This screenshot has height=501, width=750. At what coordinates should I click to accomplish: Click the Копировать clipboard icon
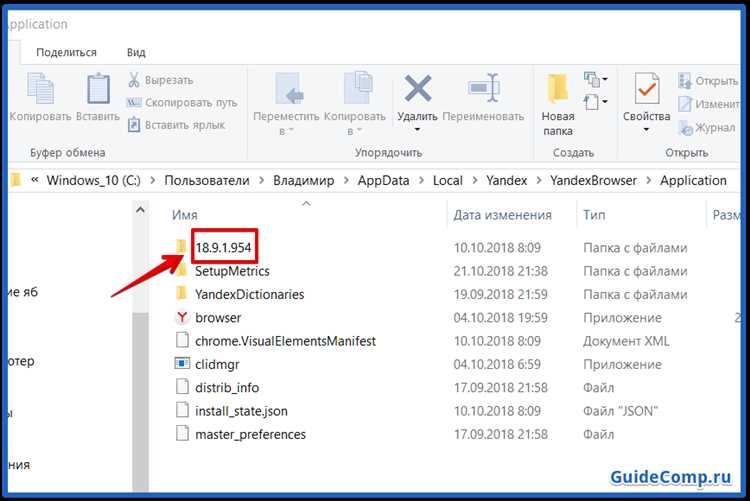[40, 88]
